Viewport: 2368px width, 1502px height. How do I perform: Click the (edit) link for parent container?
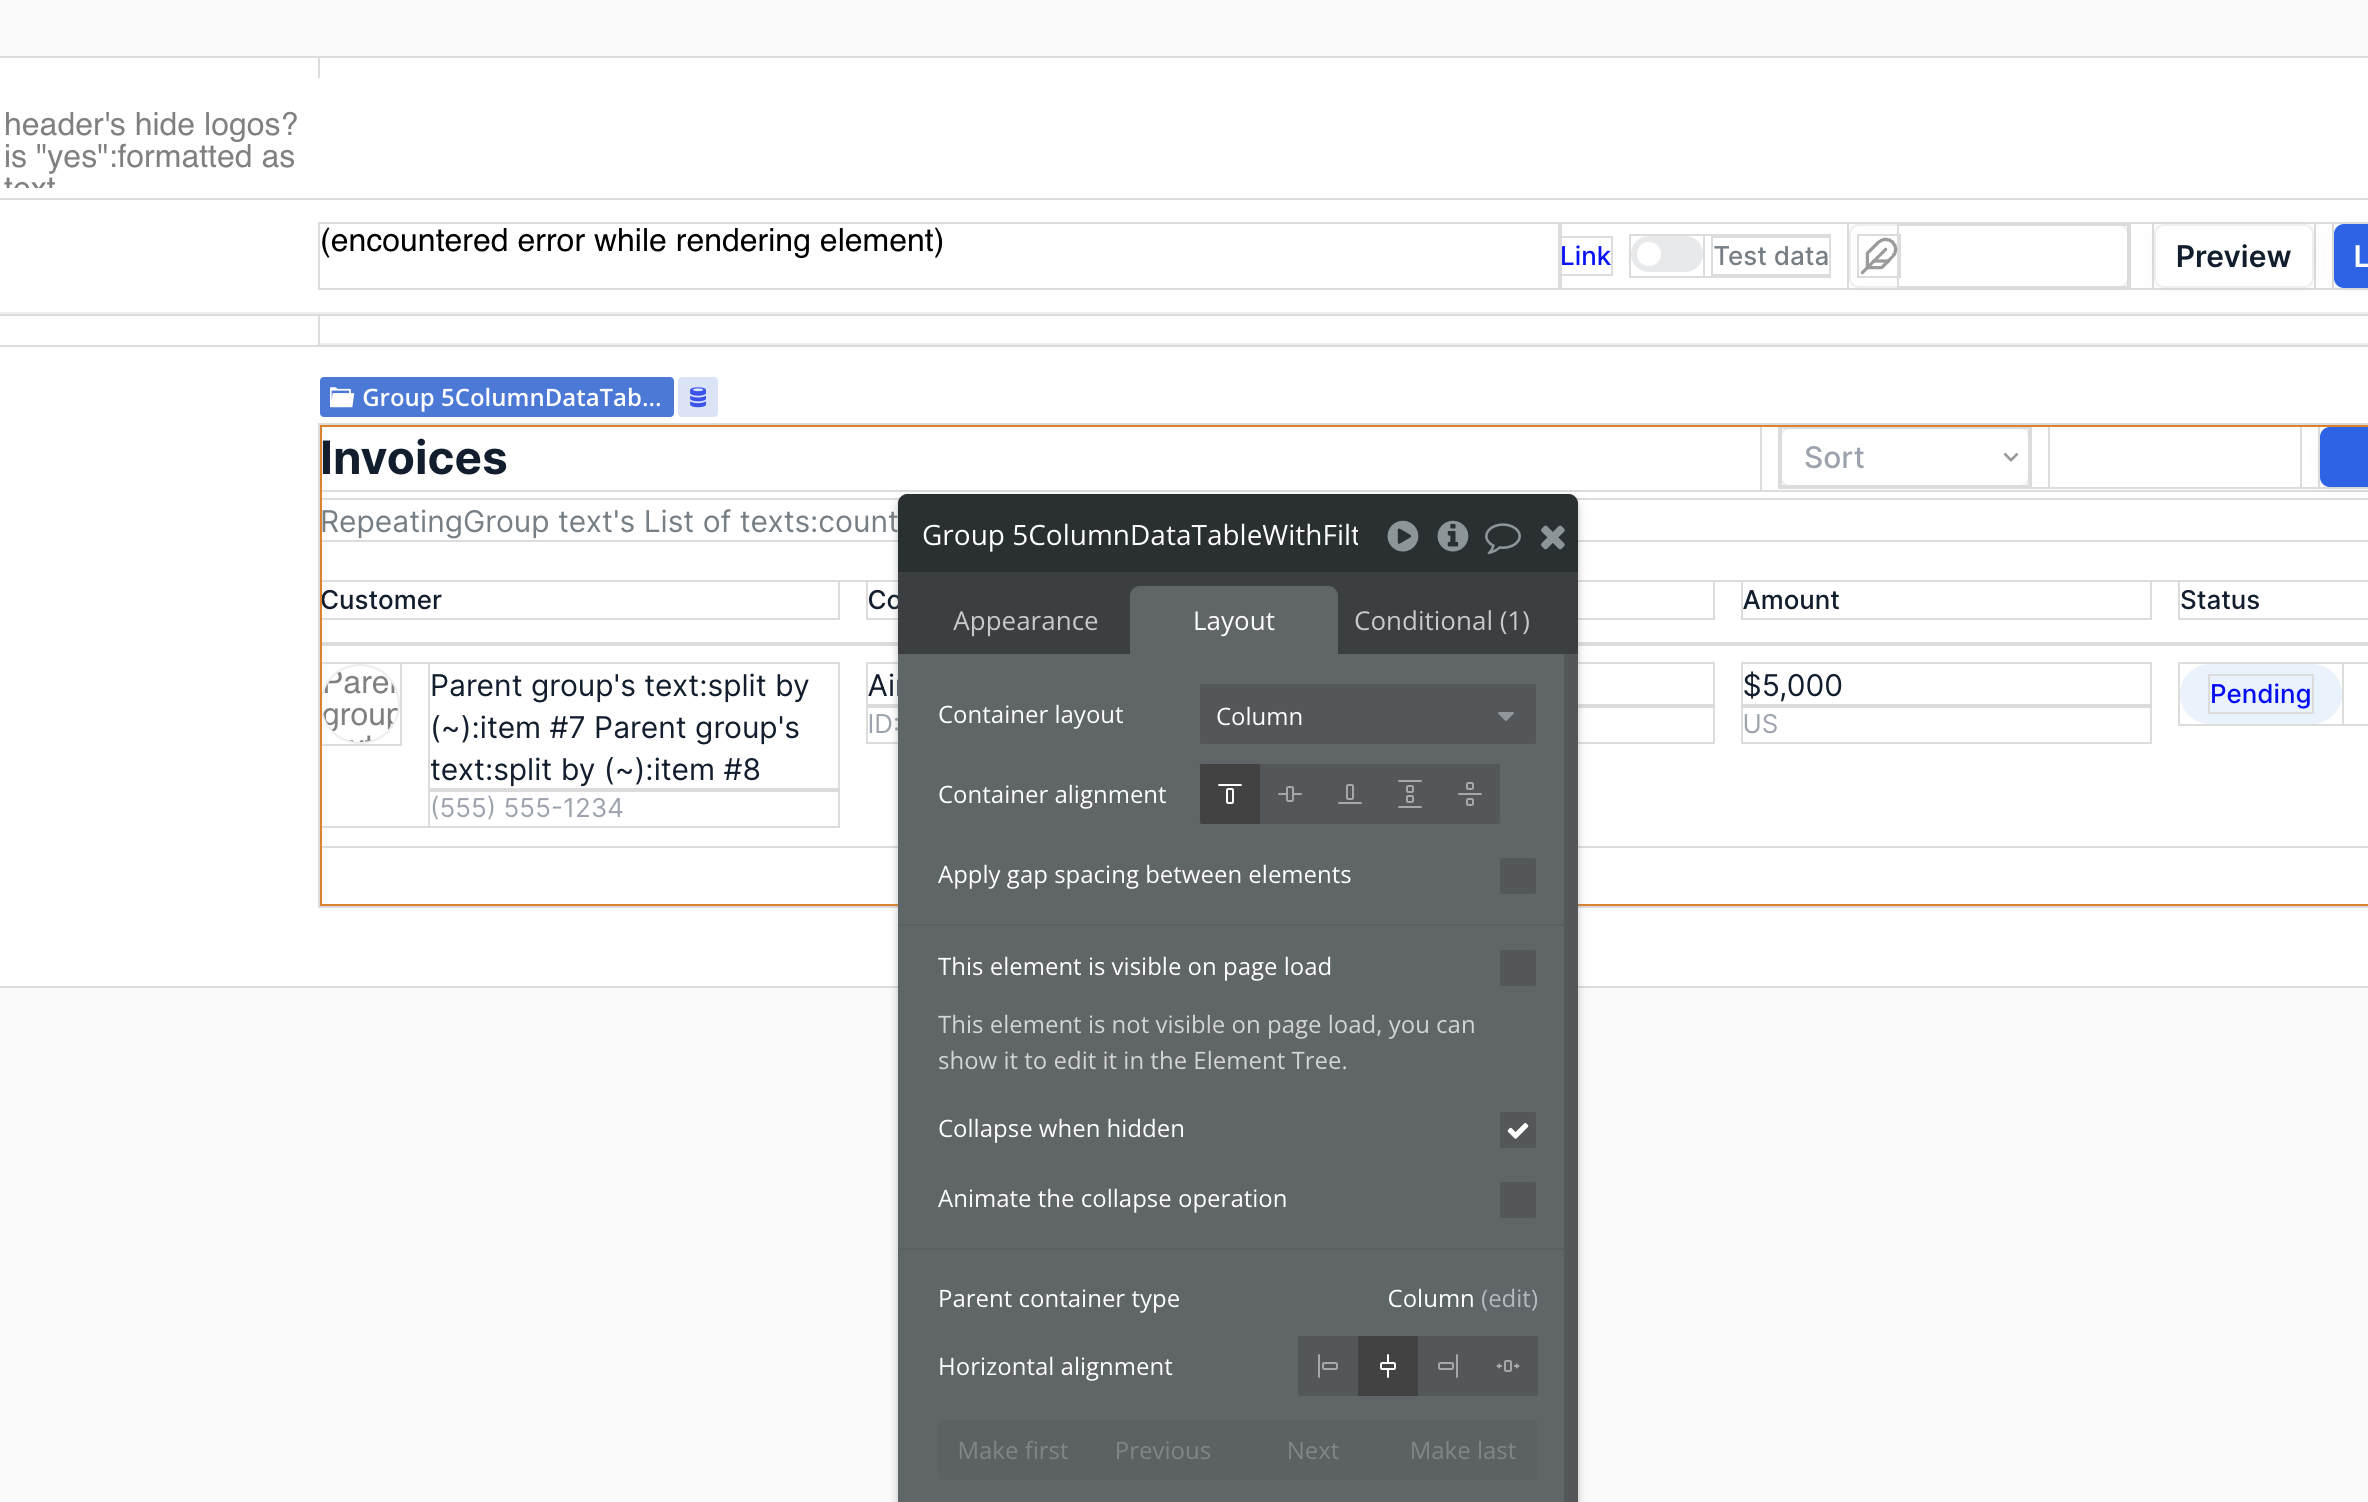click(x=1509, y=1298)
